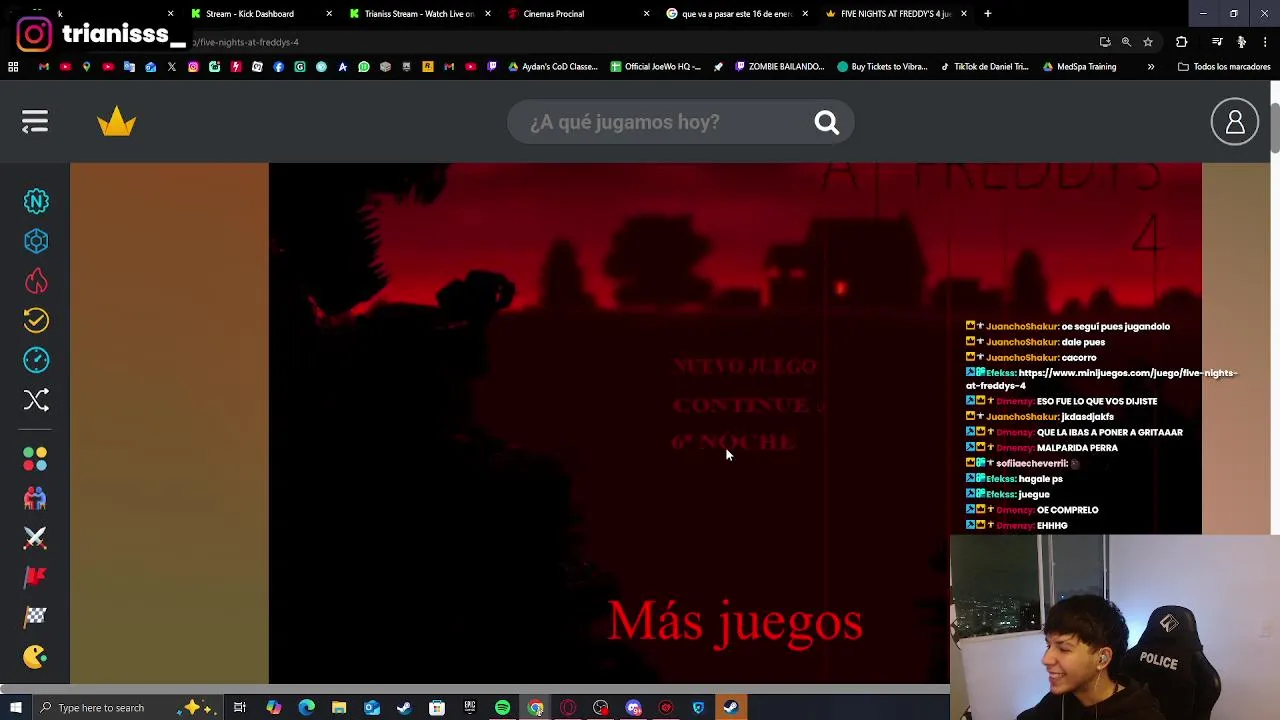The image size is (1280, 720).
Task: Open 'Buy Tickets to Vibra...' bookmark
Action: click(x=883, y=67)
